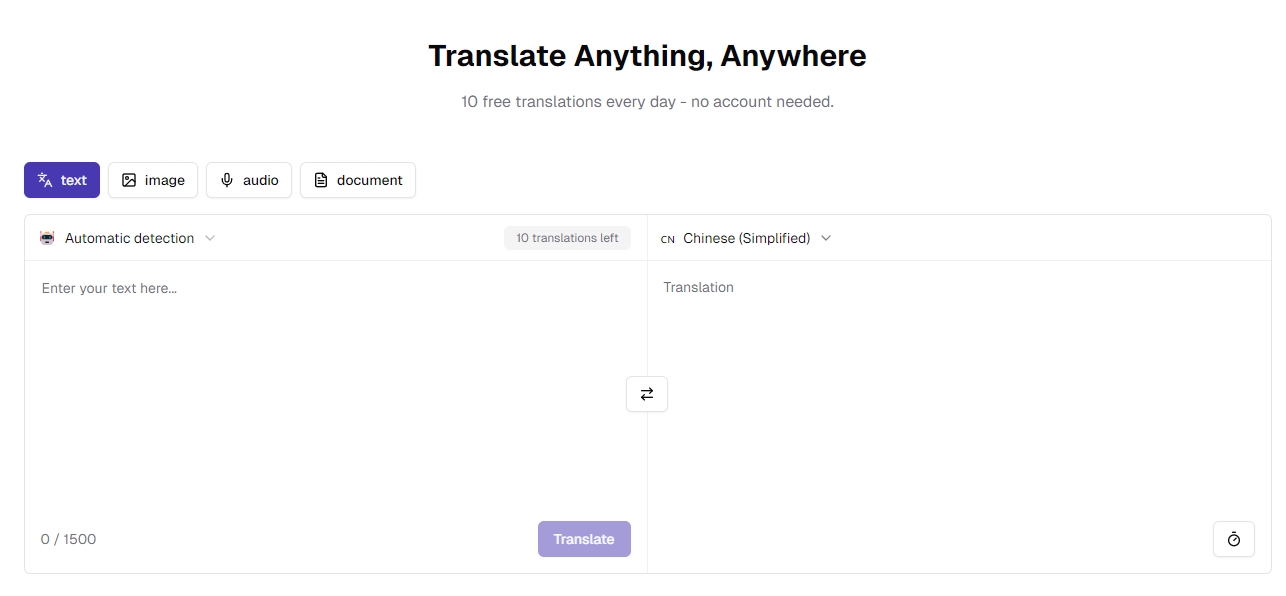
Task: Switch to the image translation tab
Action: coord(153,180)
